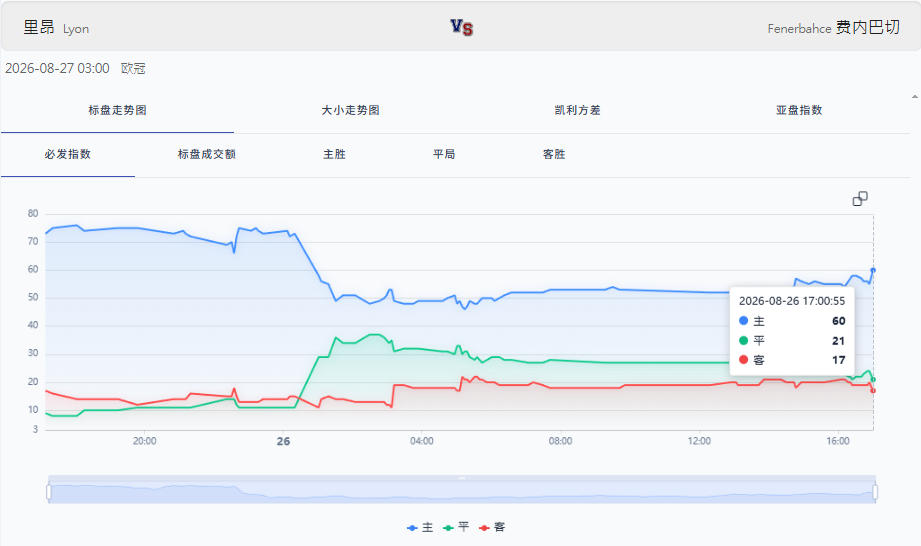Toggle the 主 series in chart legend

pos(420,527)
